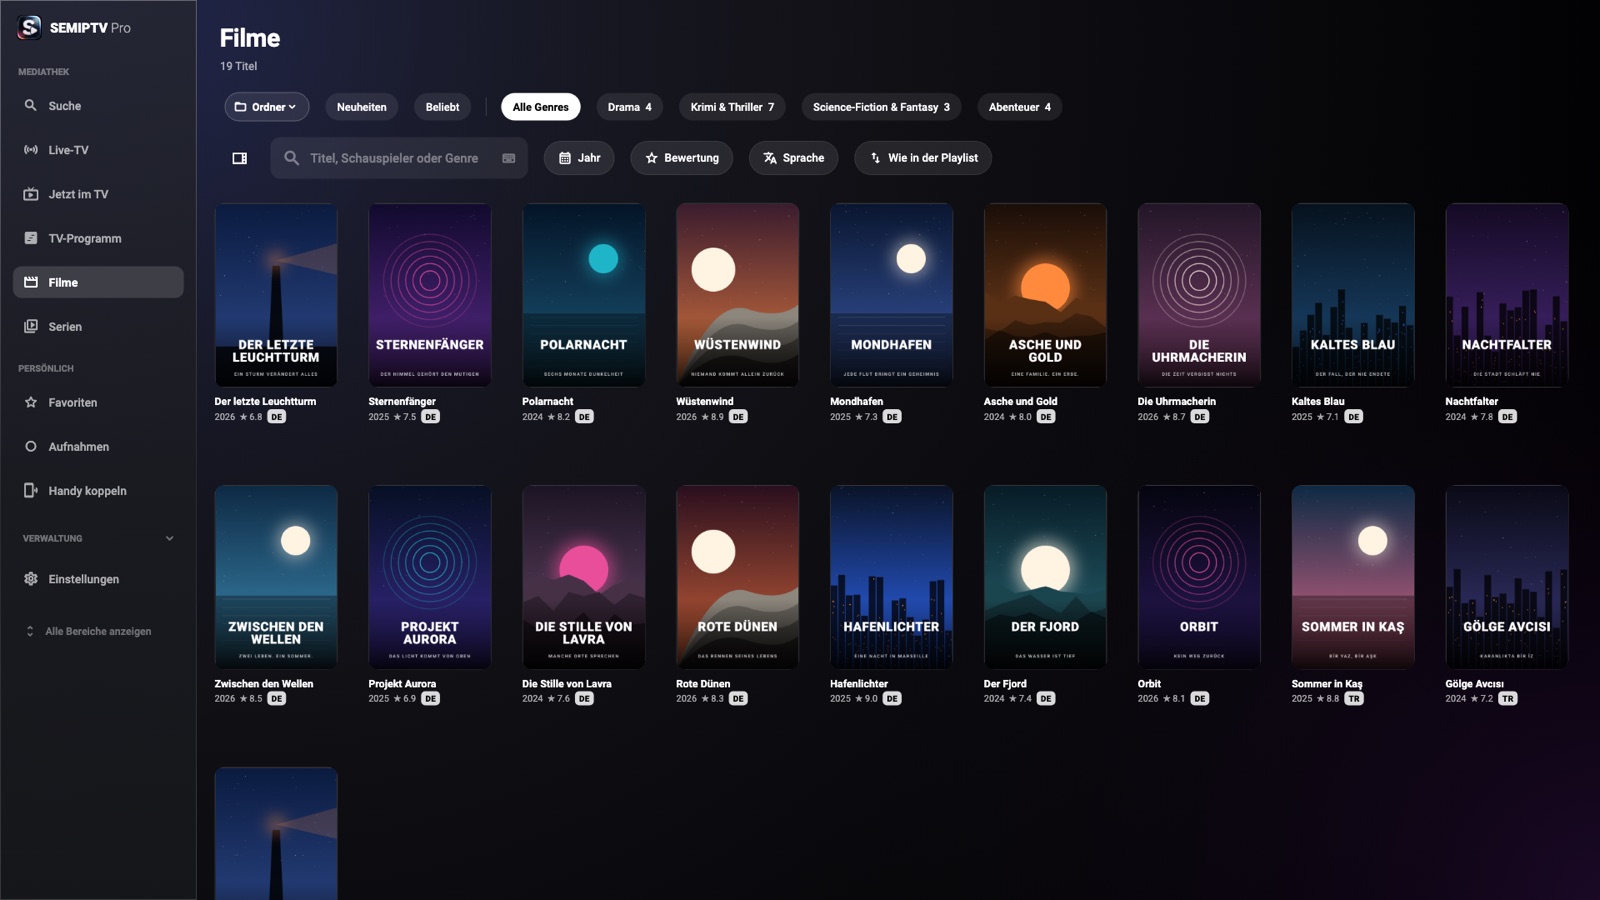
Task: Open the TV-Programm guide
Action: 98,238
